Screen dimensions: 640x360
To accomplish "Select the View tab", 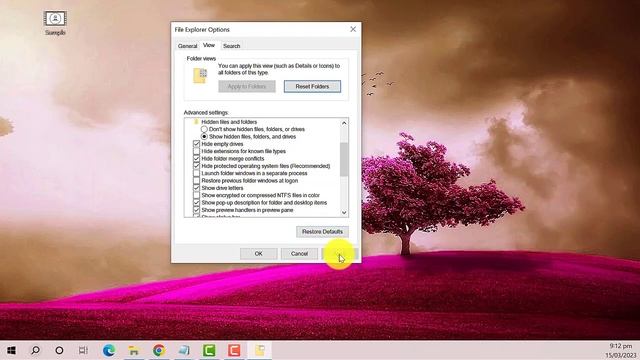I will [209, 45].
